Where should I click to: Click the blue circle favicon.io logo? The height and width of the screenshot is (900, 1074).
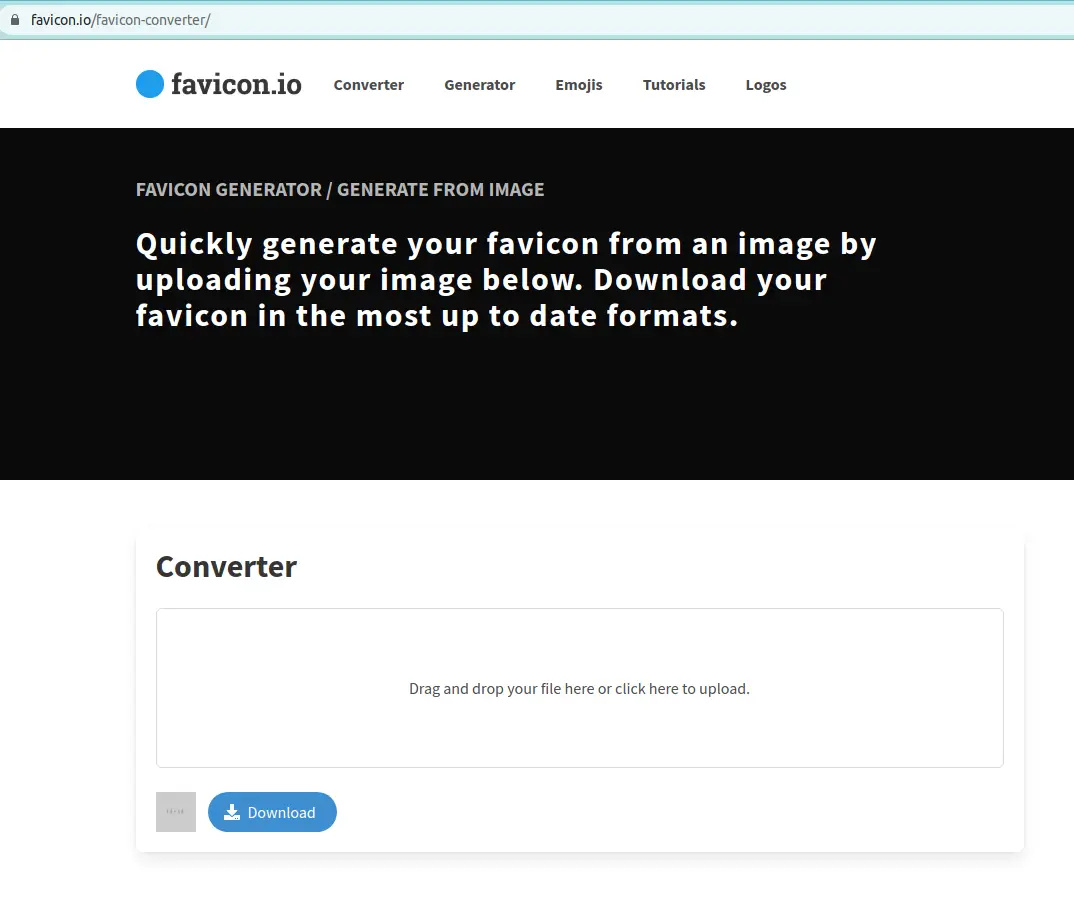(x=149, y=85)
